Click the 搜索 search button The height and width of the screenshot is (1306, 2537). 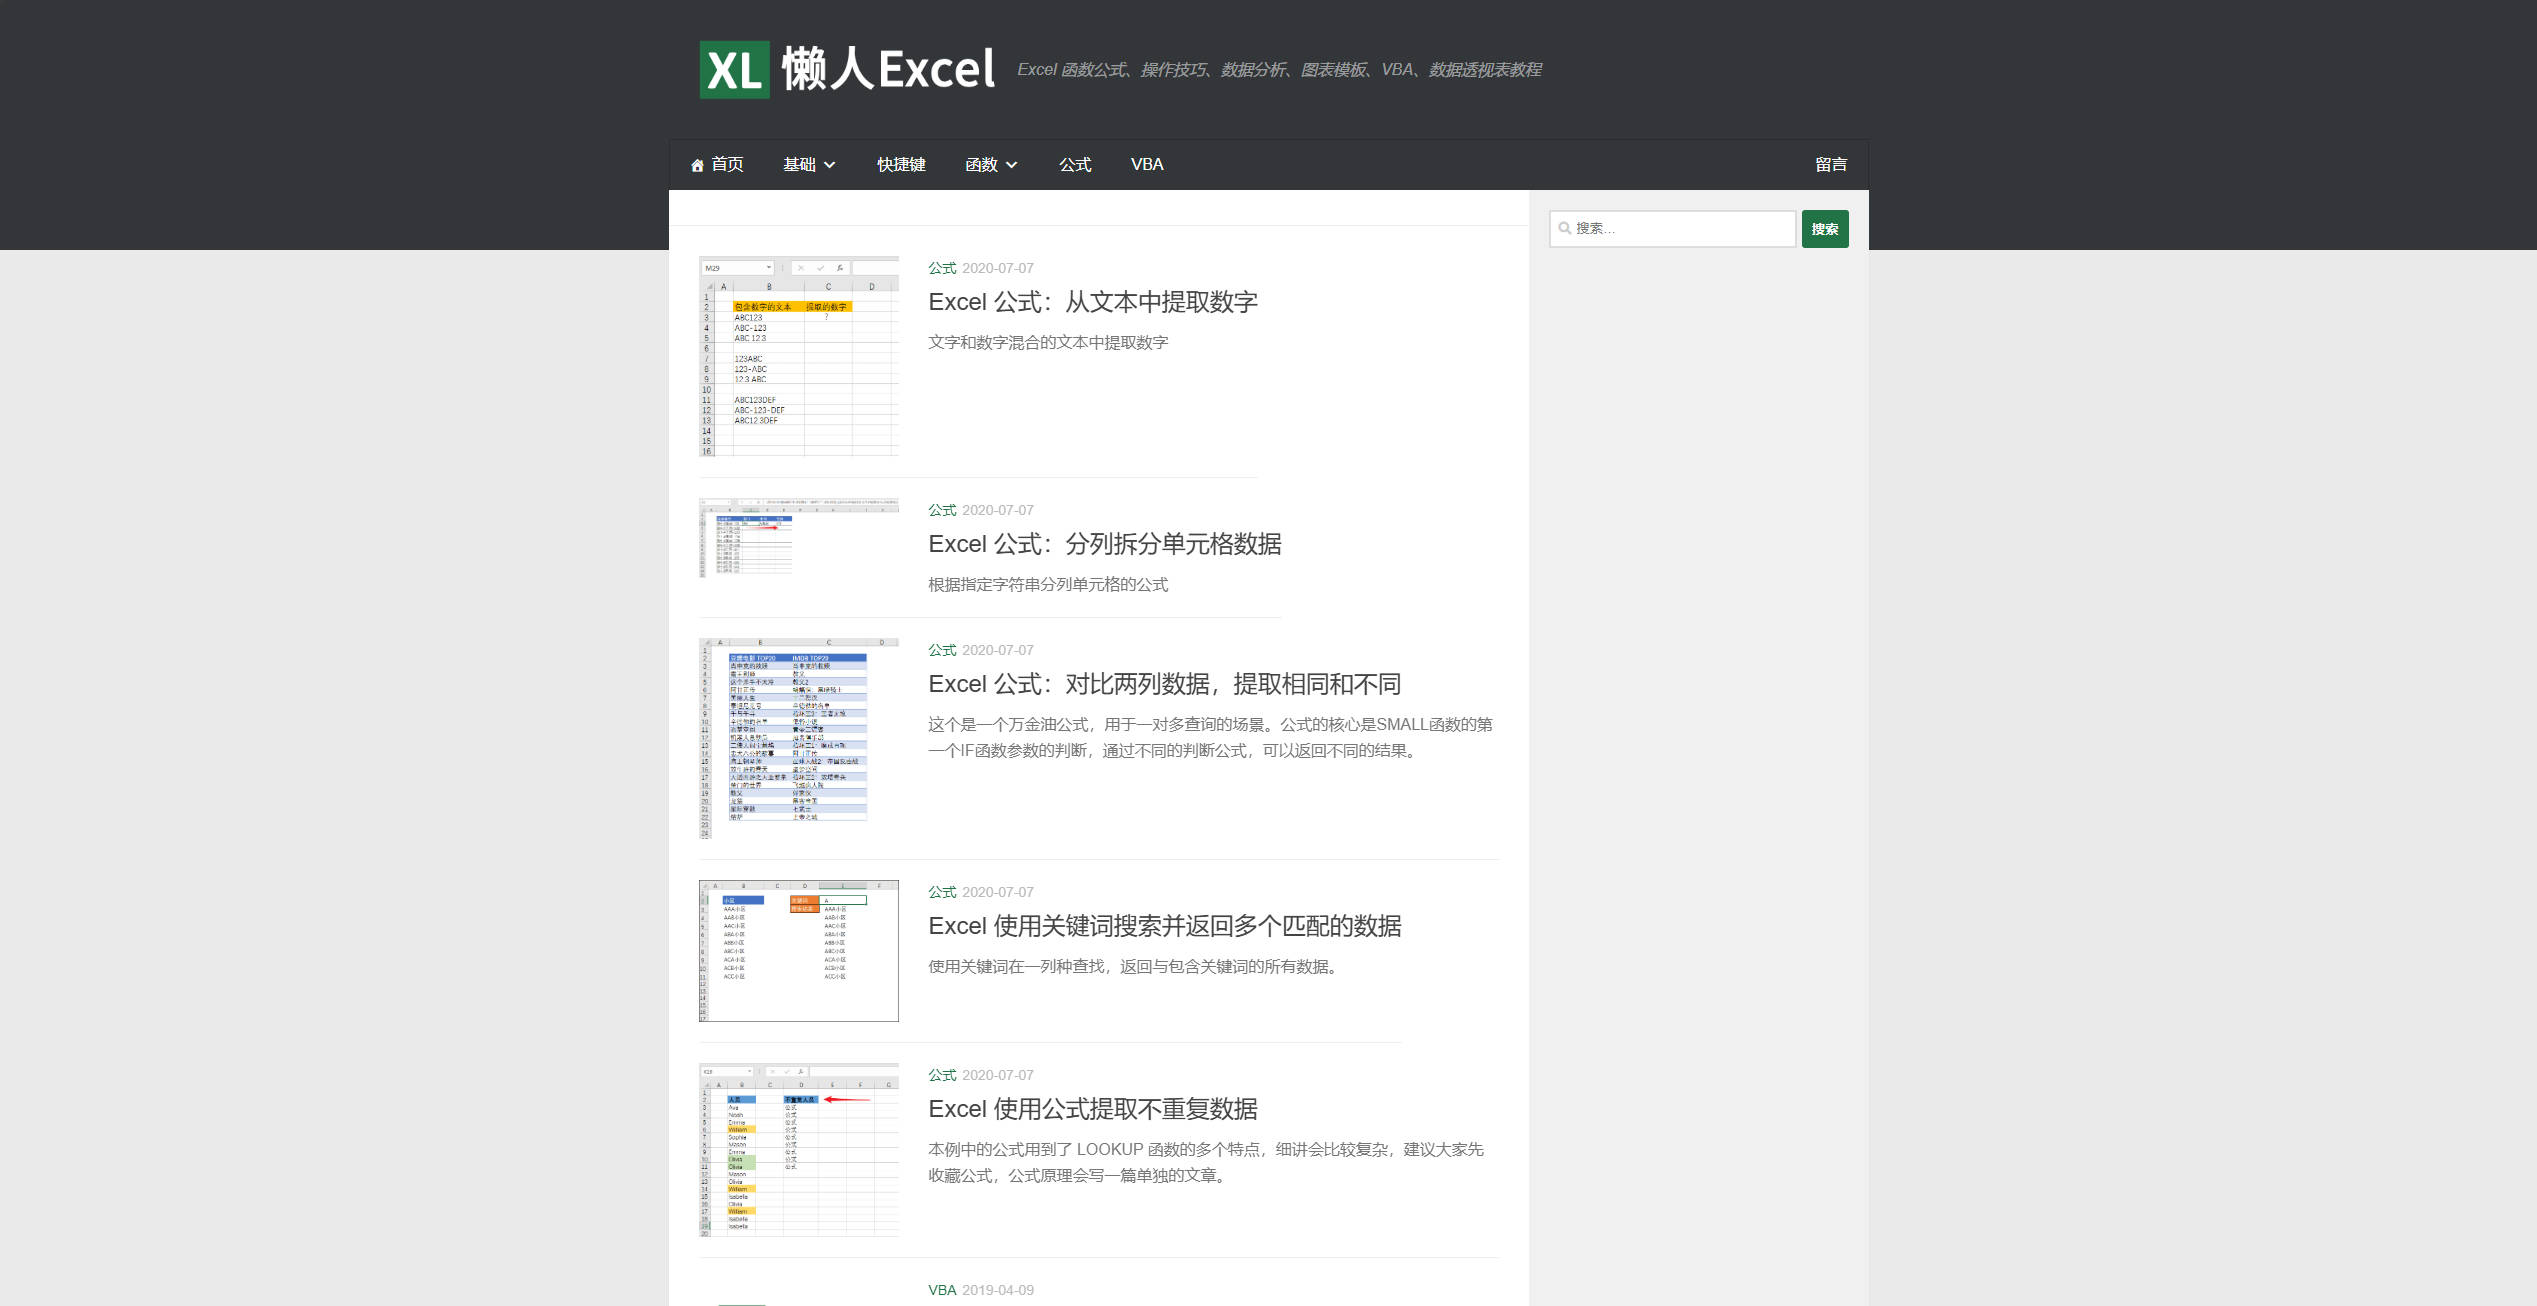tap(1824, 229)
